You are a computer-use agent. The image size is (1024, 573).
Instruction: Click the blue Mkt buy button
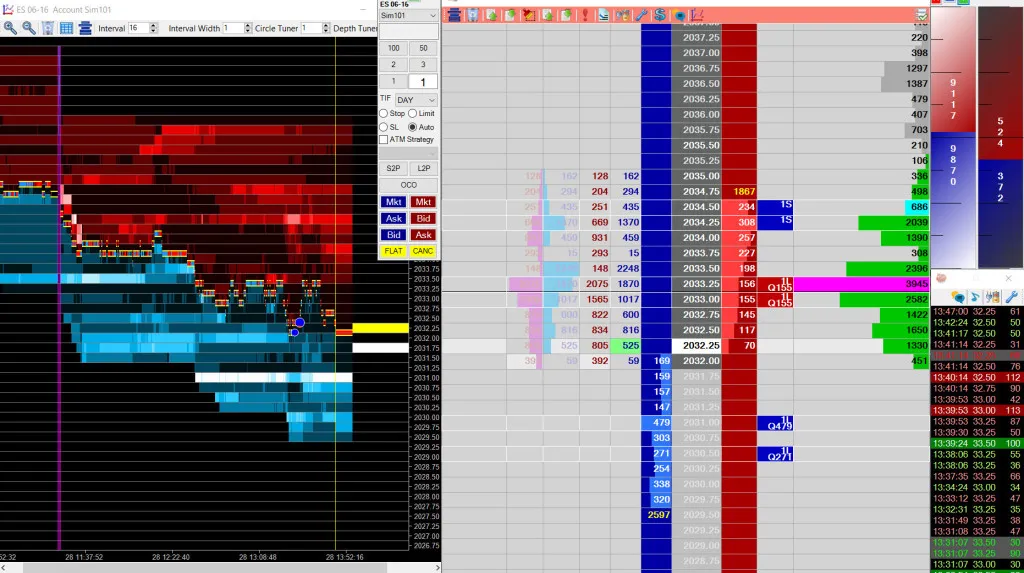pyautogui.click(x=393, y=202)
